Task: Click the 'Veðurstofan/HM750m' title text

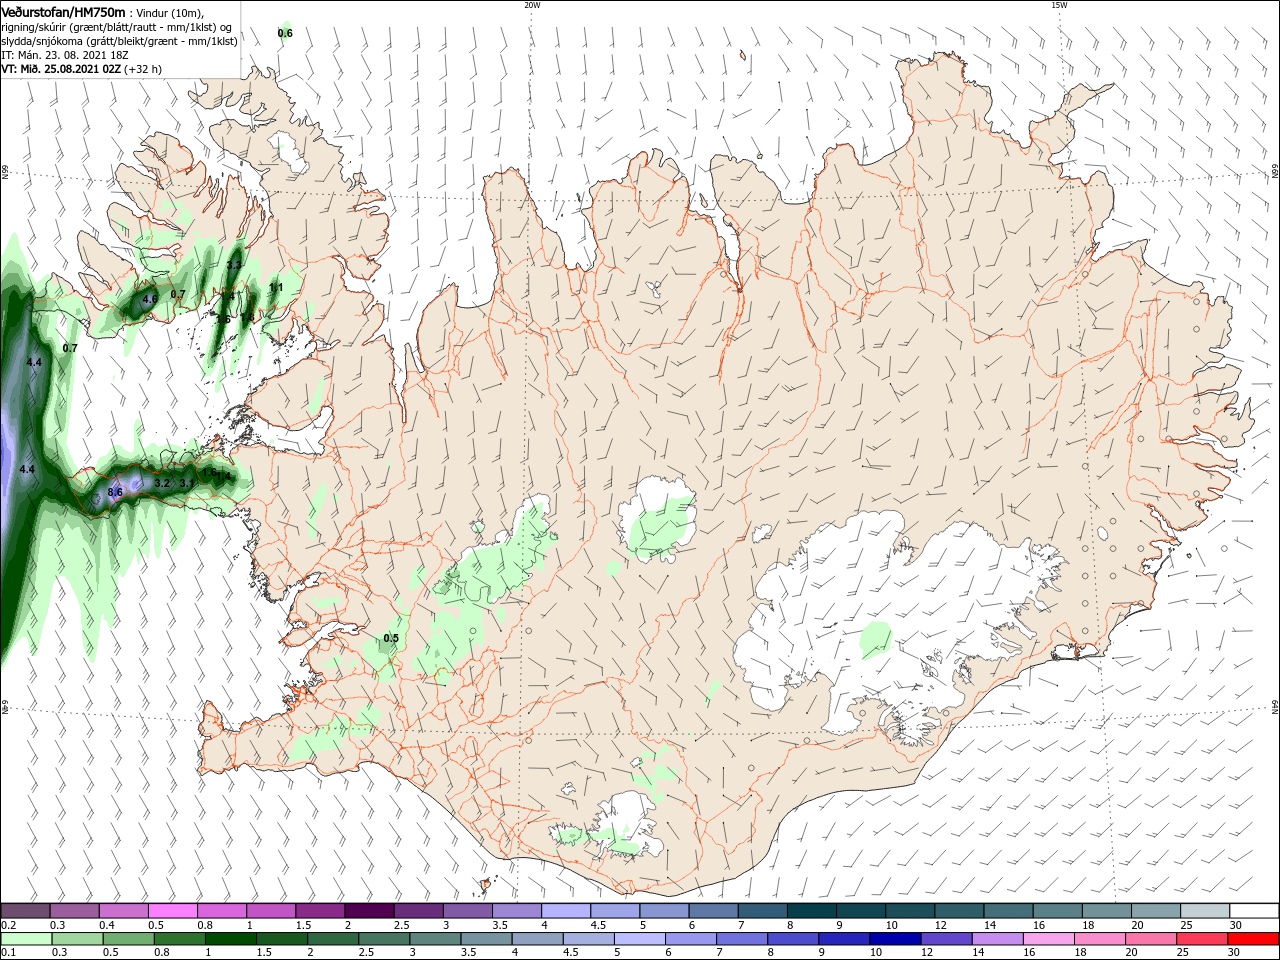Action: (x=63, y=12)
